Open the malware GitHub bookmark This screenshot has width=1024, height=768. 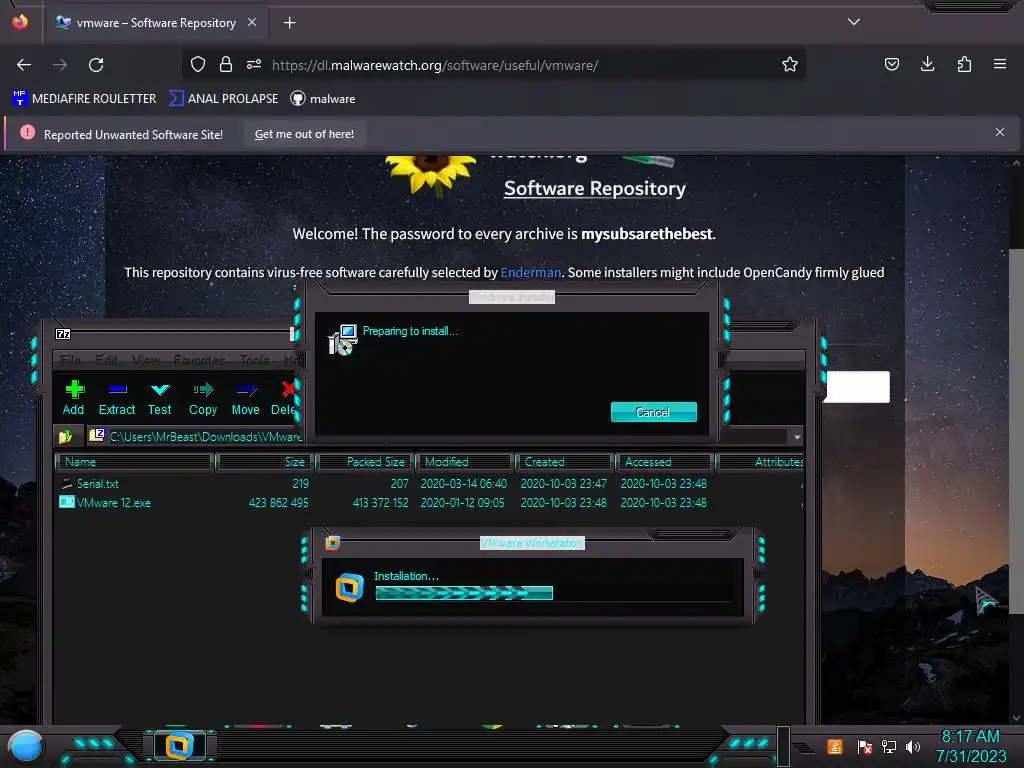point(323,99)
